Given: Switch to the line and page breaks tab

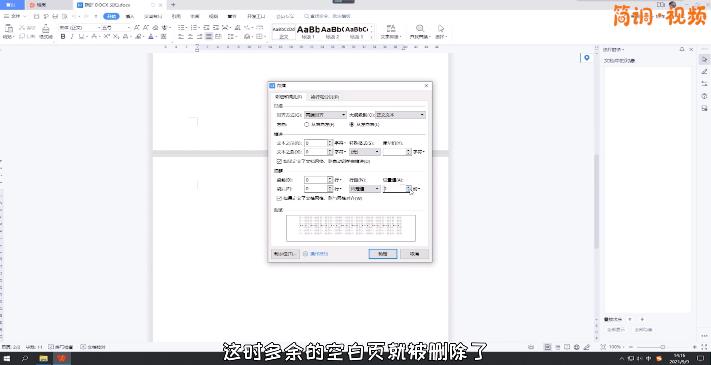Looking at the screenshot, I should click(325, 97).
